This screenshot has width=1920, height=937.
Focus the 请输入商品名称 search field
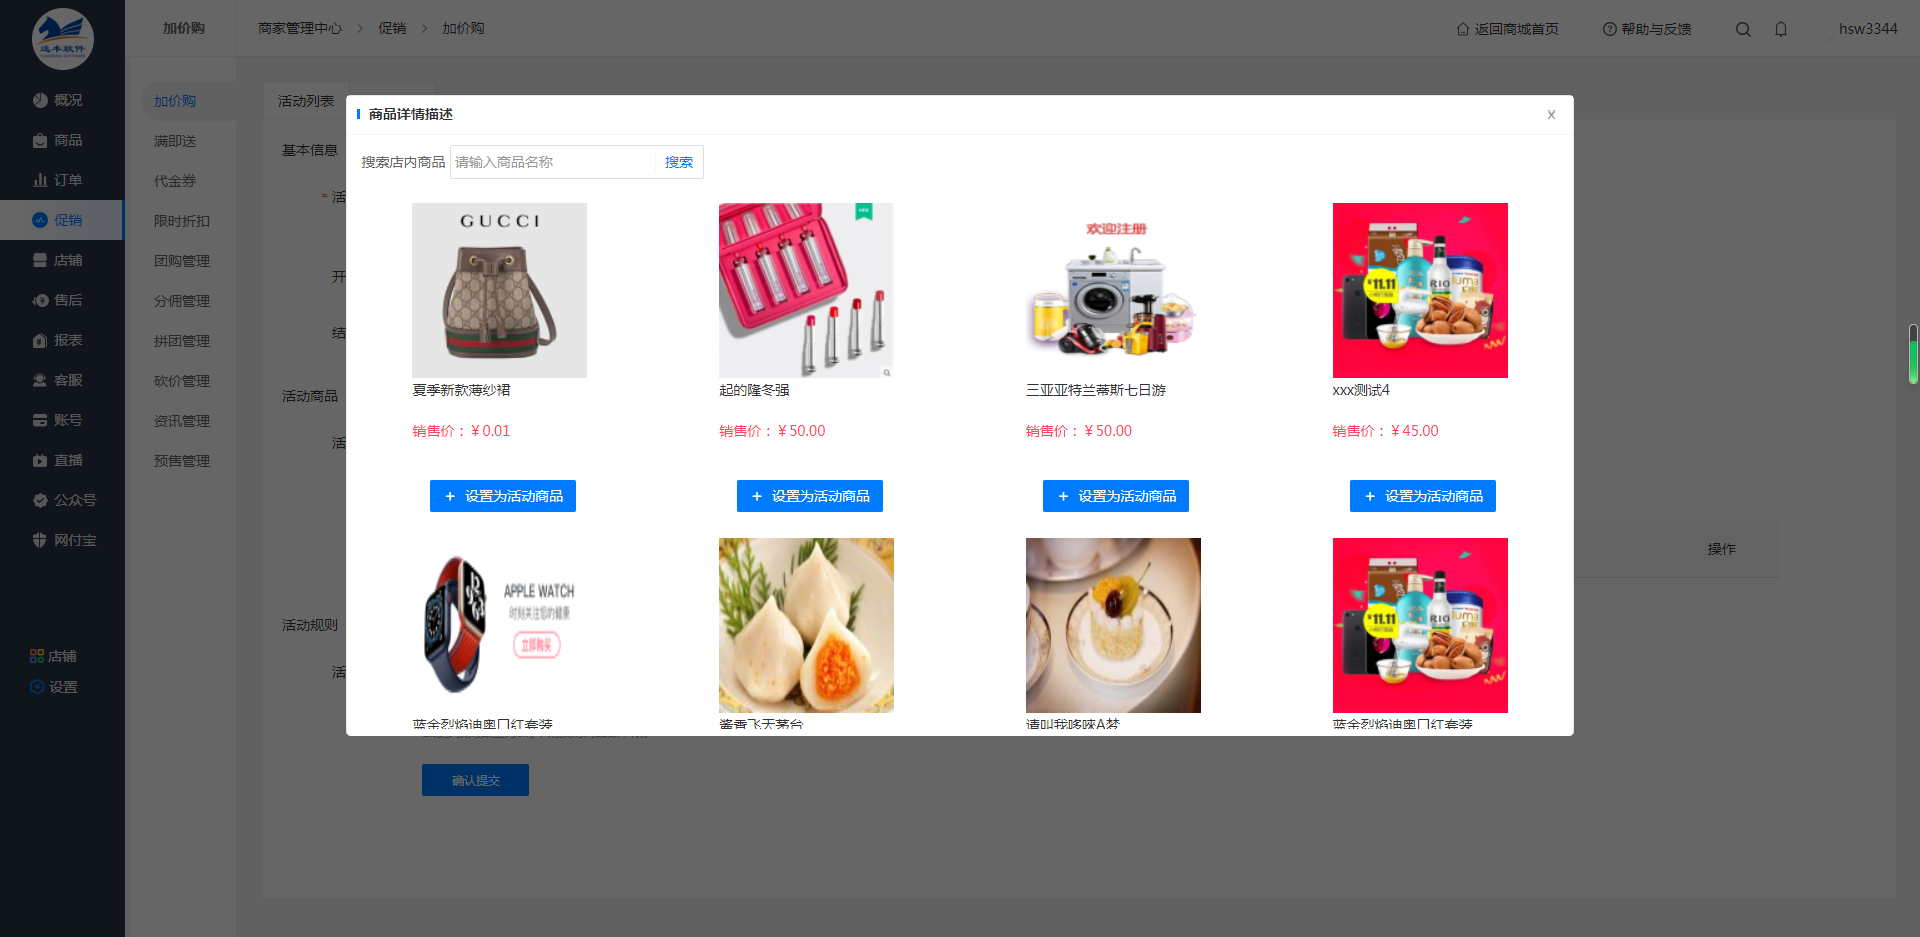pyautogui.click(x=553, y=162)
